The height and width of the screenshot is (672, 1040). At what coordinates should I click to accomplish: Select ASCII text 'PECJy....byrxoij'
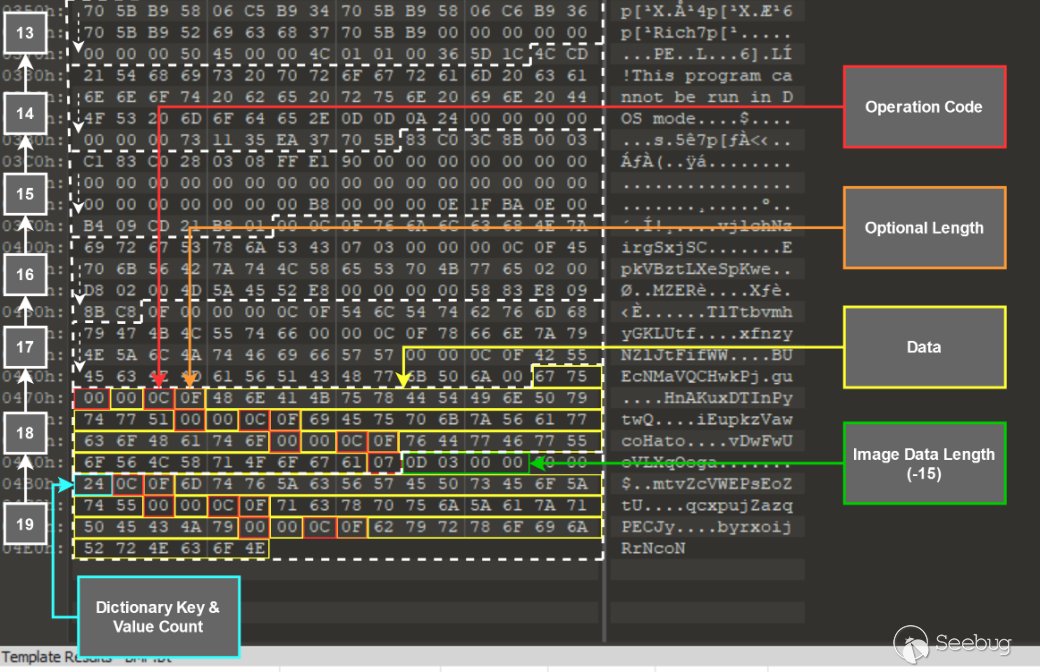pos(706,527)
